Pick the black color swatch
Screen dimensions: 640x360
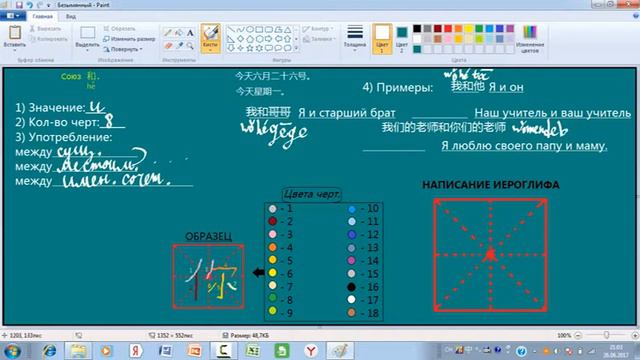click(x=417, y=29)
